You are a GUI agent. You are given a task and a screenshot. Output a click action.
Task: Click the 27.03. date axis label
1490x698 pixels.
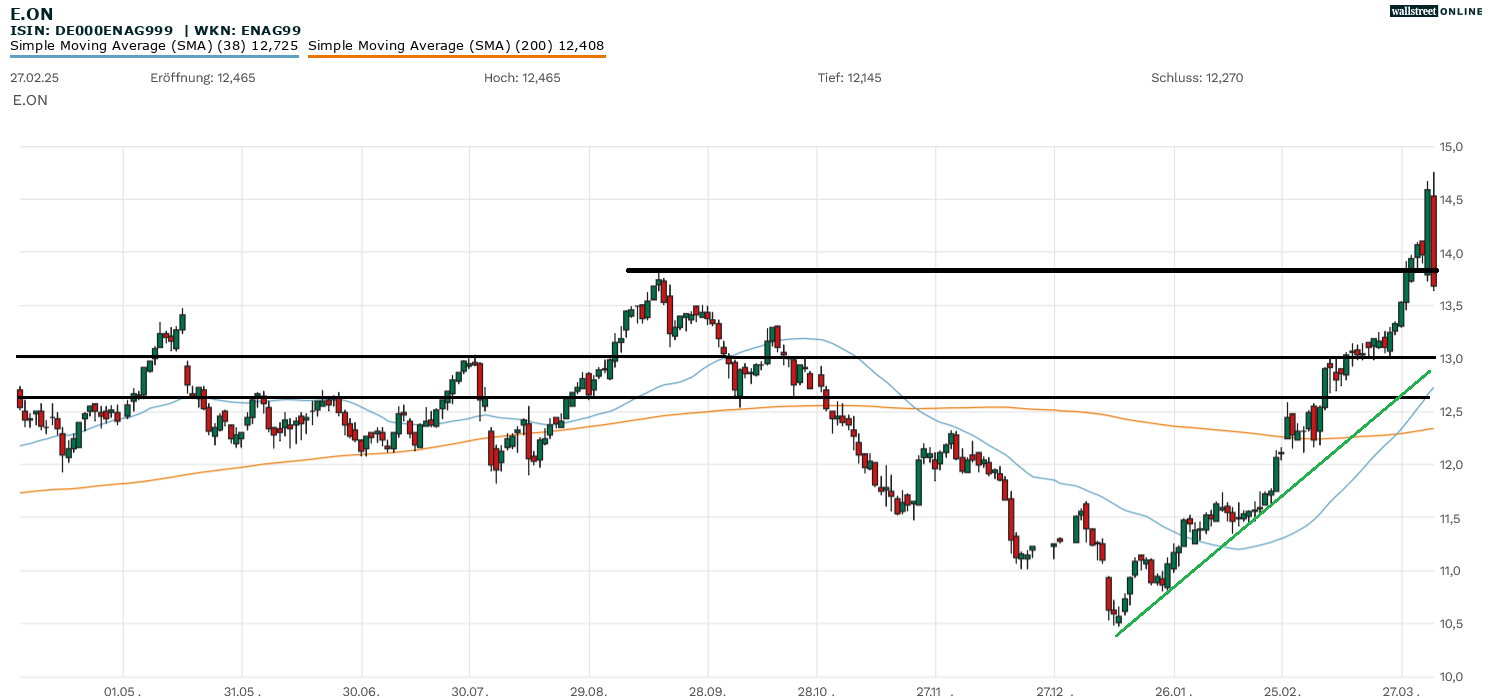tap(1401, 690)
